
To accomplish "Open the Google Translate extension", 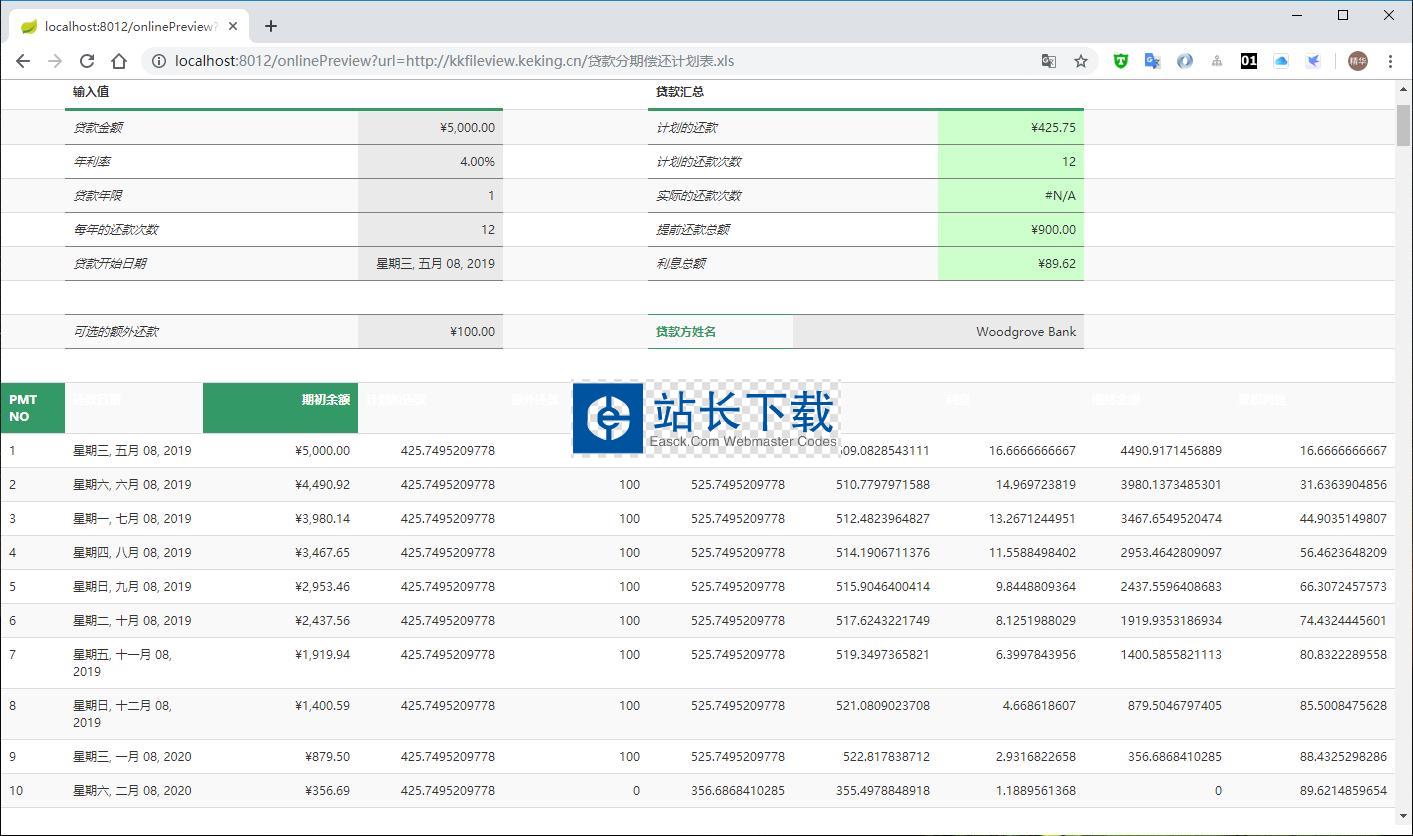I will 1153,61.
